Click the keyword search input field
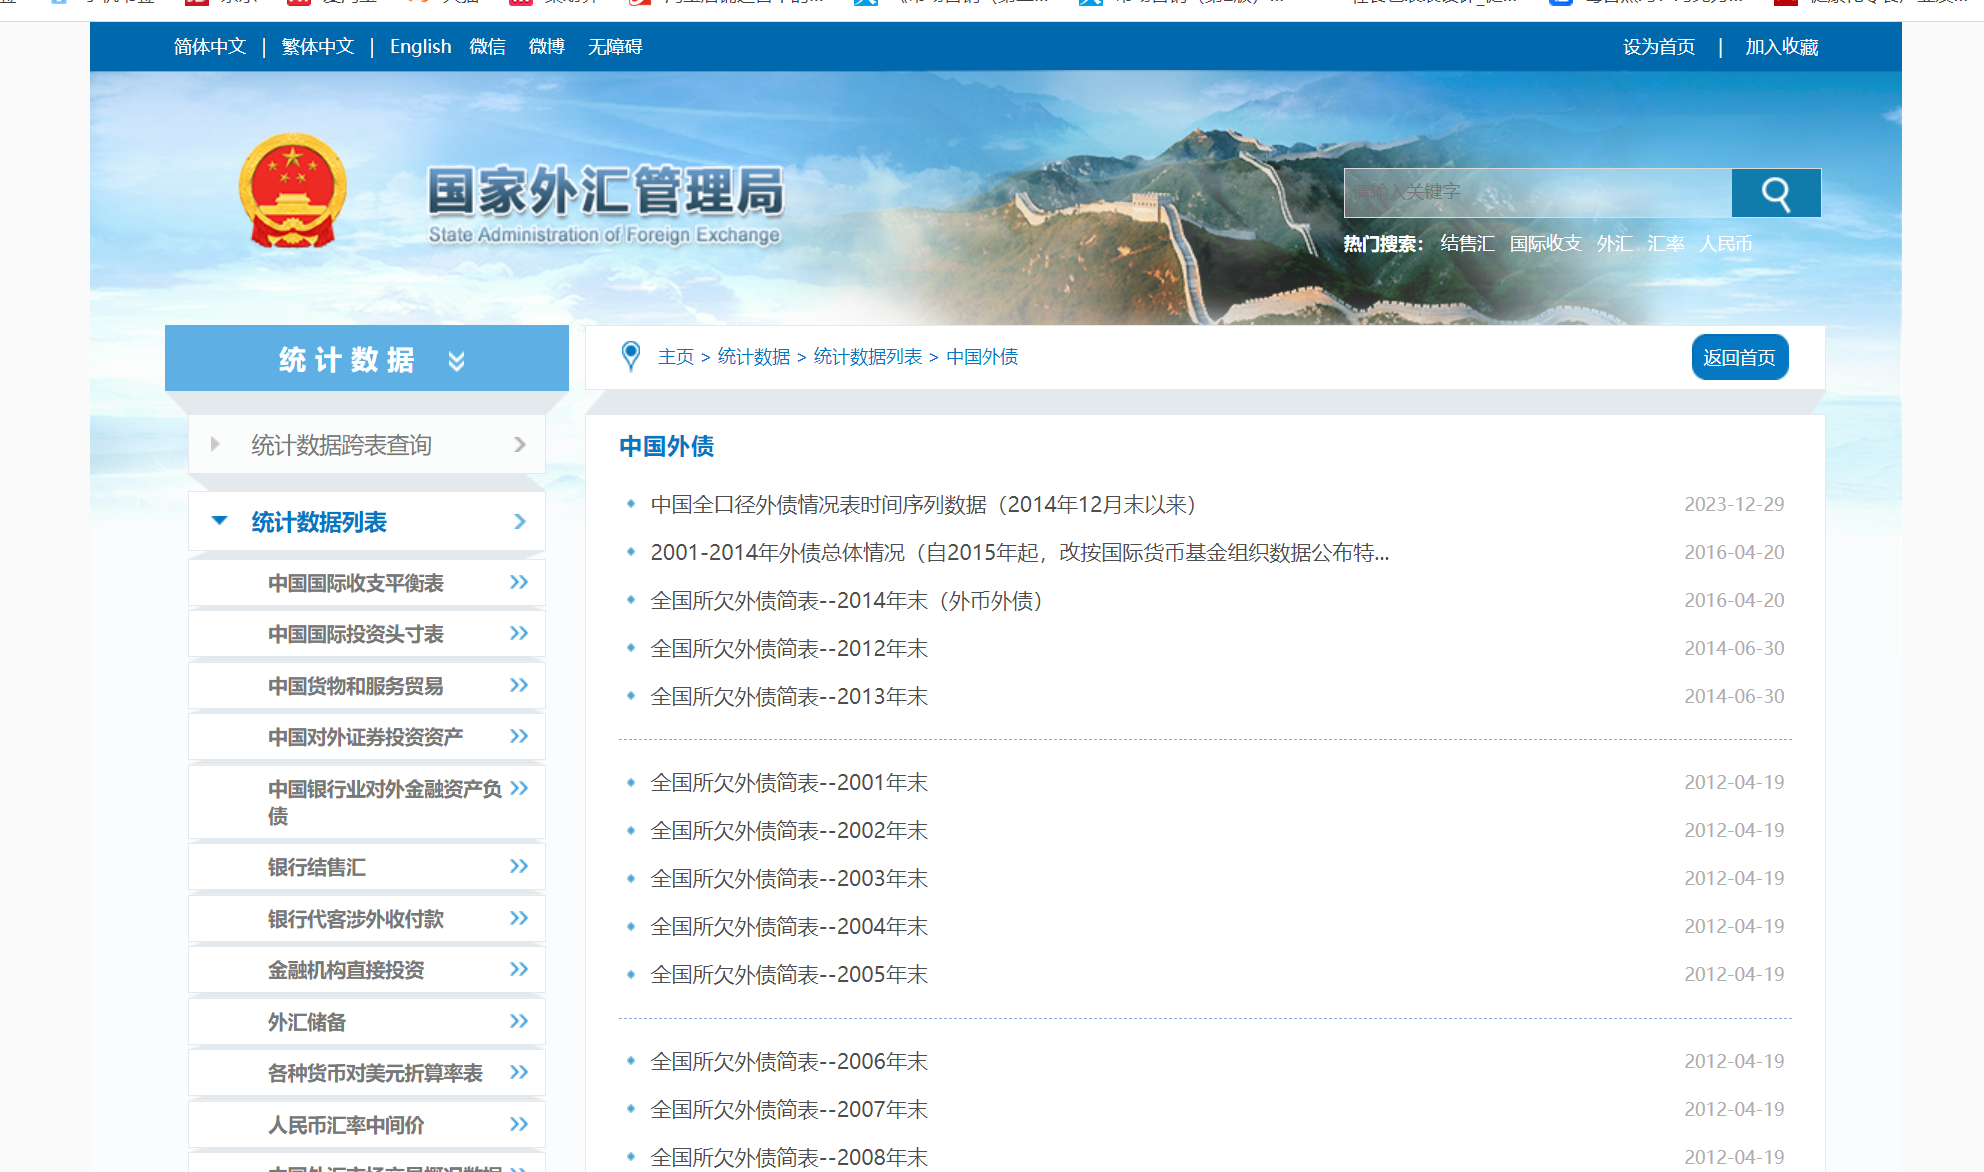Viewport: 1984px width, 1172px height. [1537, 193]
